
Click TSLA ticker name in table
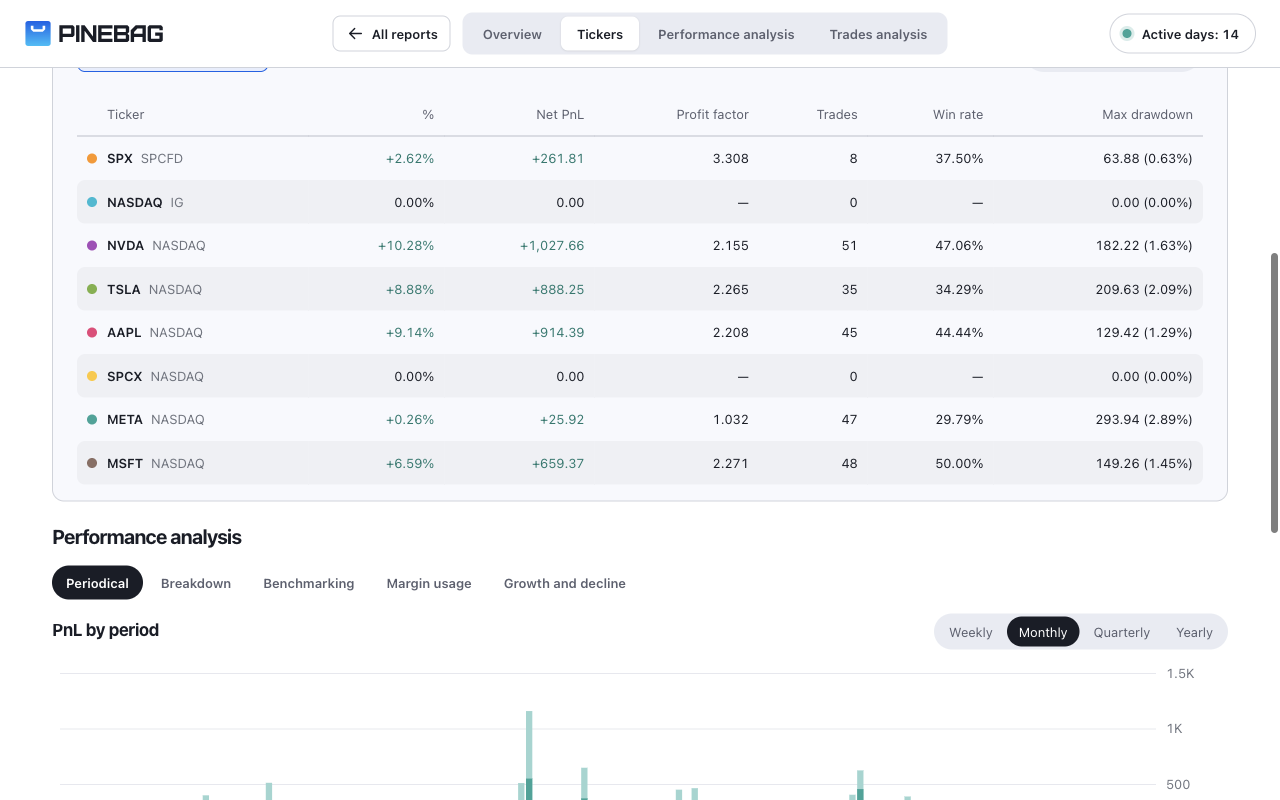124,289
